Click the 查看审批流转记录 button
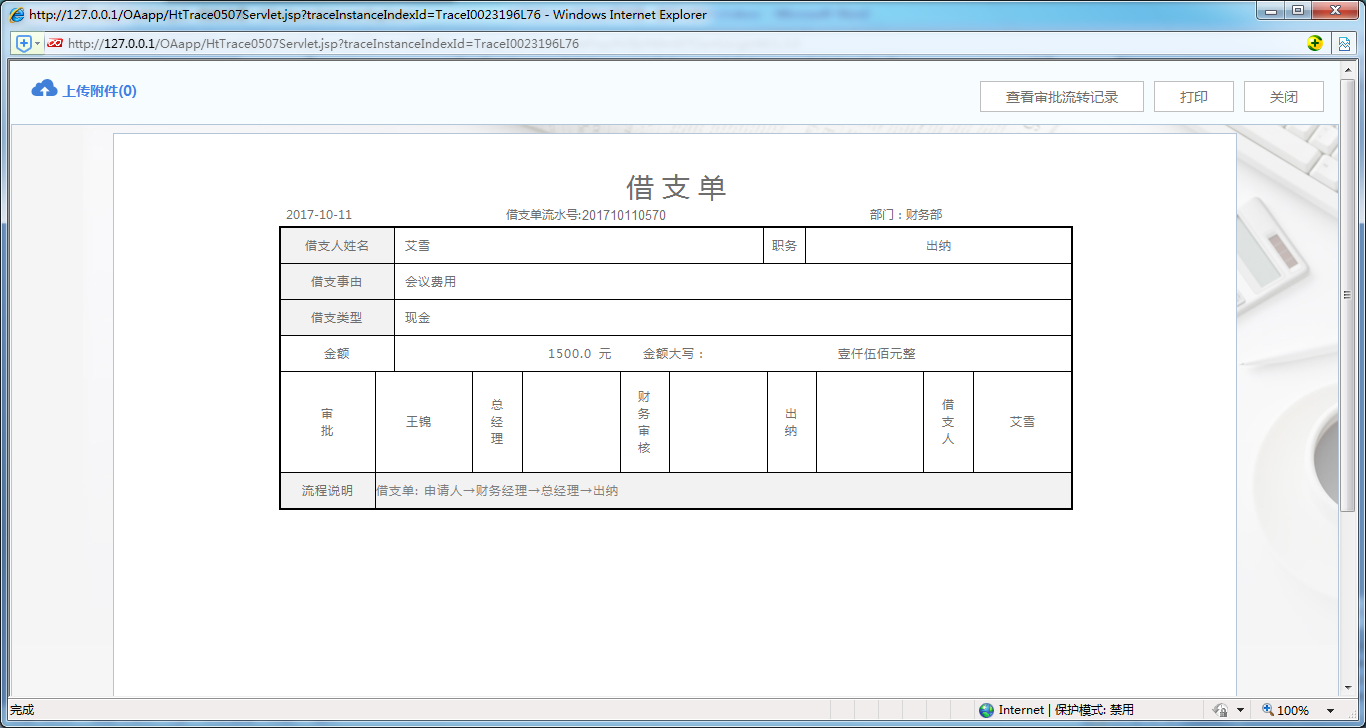1366x728 pixels. click(1062, 96)
